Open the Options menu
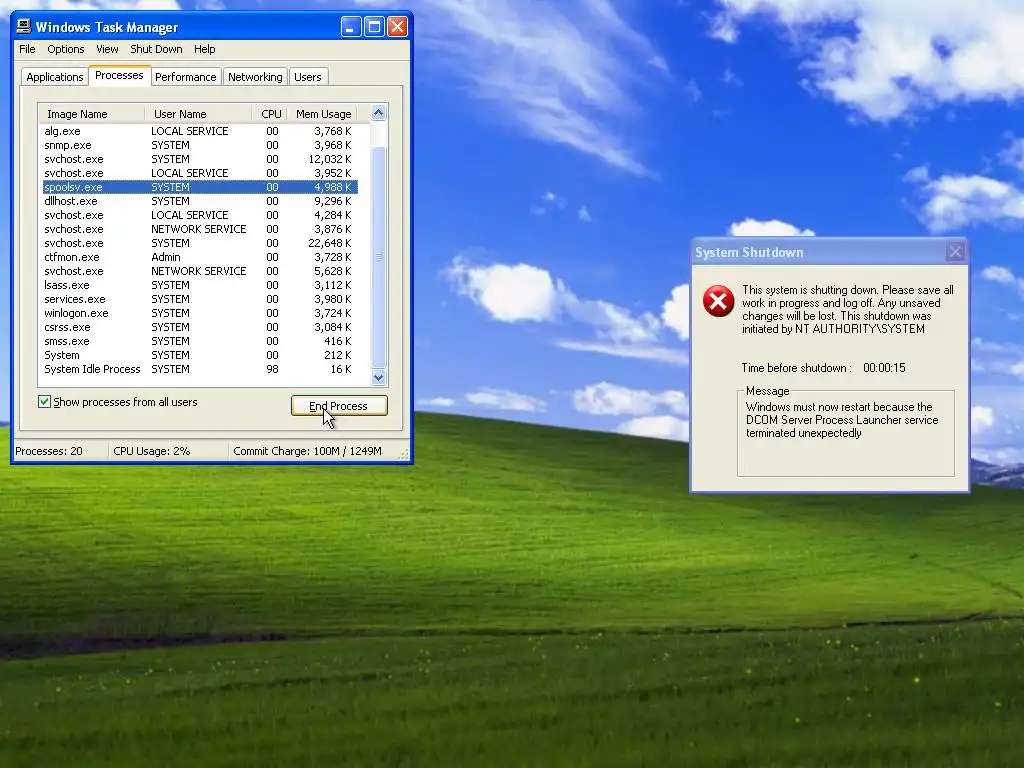The height and width of the screenshot is (768, 1024). (x=65, y=49)
